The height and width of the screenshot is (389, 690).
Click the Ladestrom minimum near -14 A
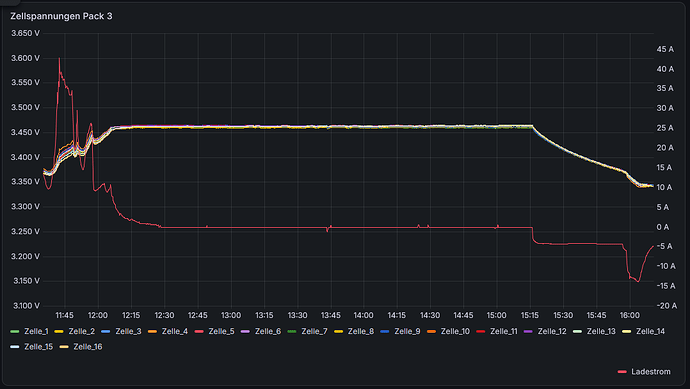point(638,281)
